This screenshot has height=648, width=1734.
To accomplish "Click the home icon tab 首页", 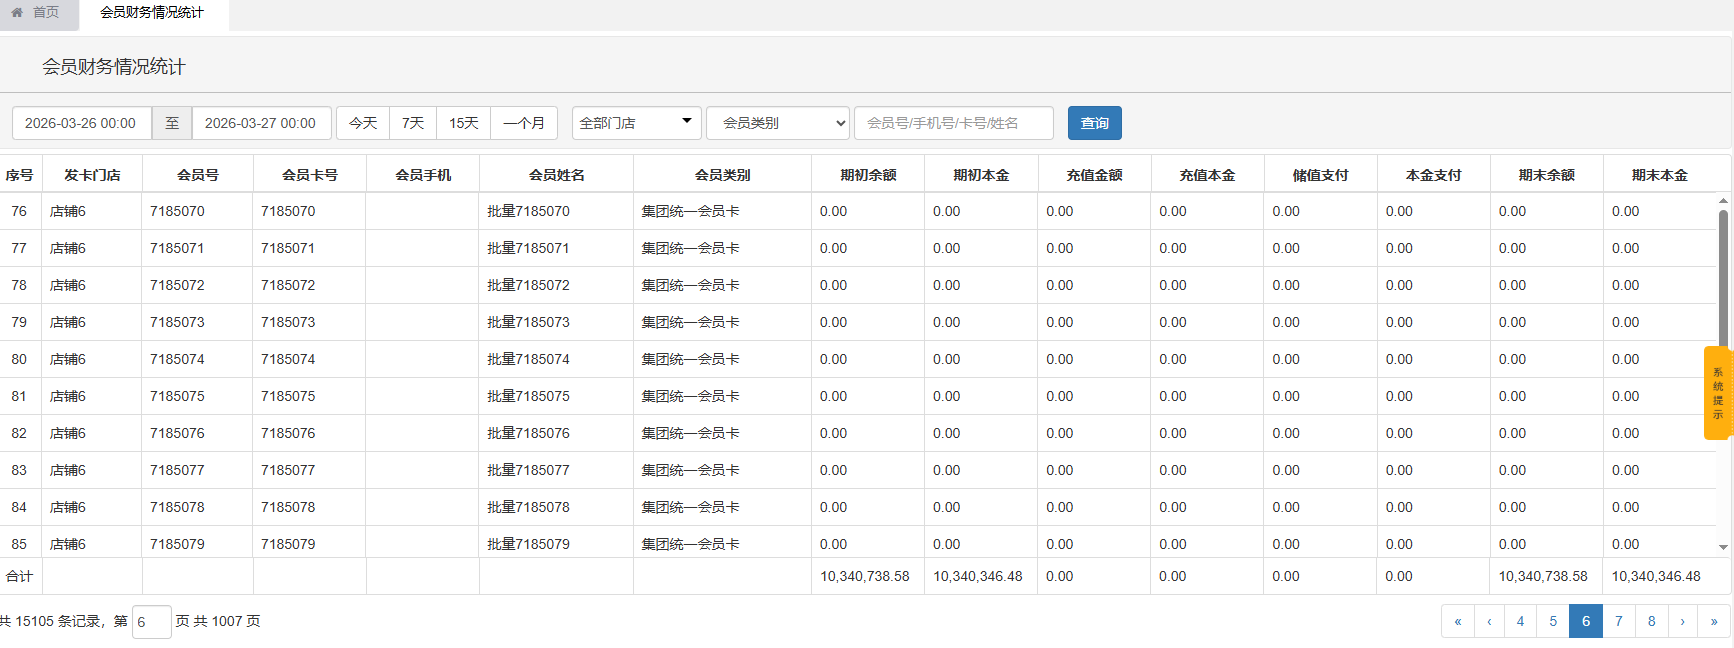I will [x=36, y=13].
